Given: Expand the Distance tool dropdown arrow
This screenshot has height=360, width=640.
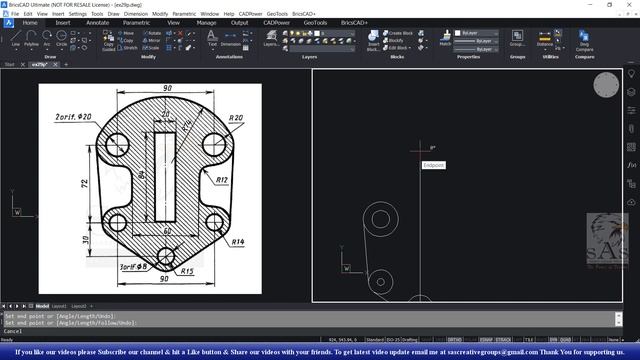Looking at the screenshot, I should 545,50.
